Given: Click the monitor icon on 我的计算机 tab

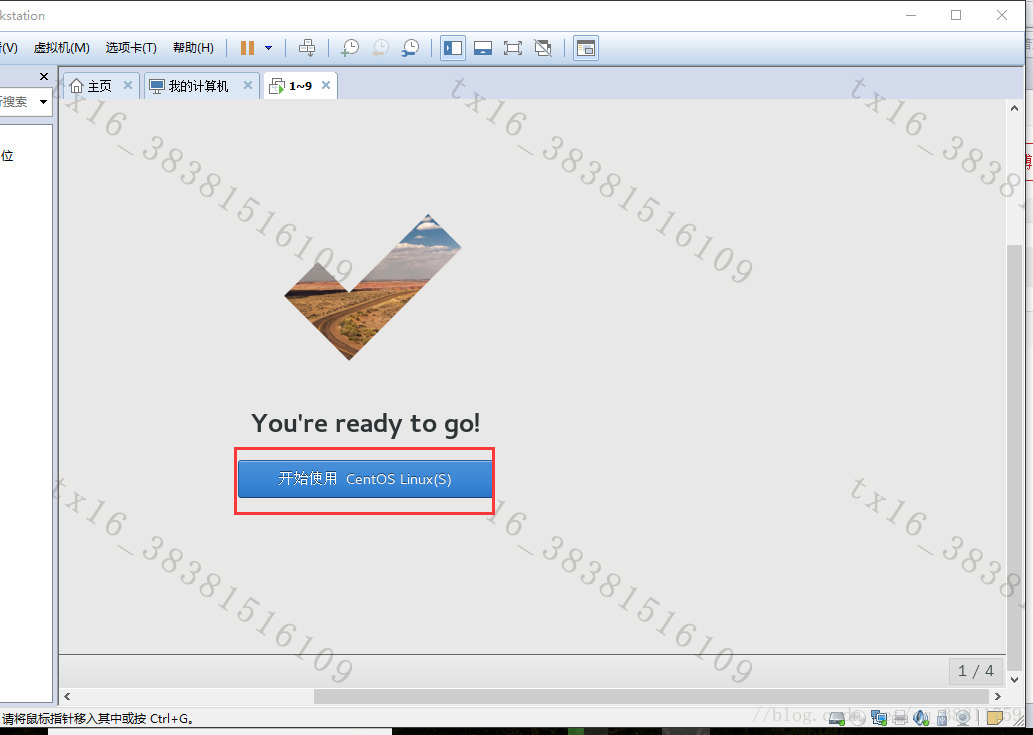Looking at the screenshot, I should [157, 86].
